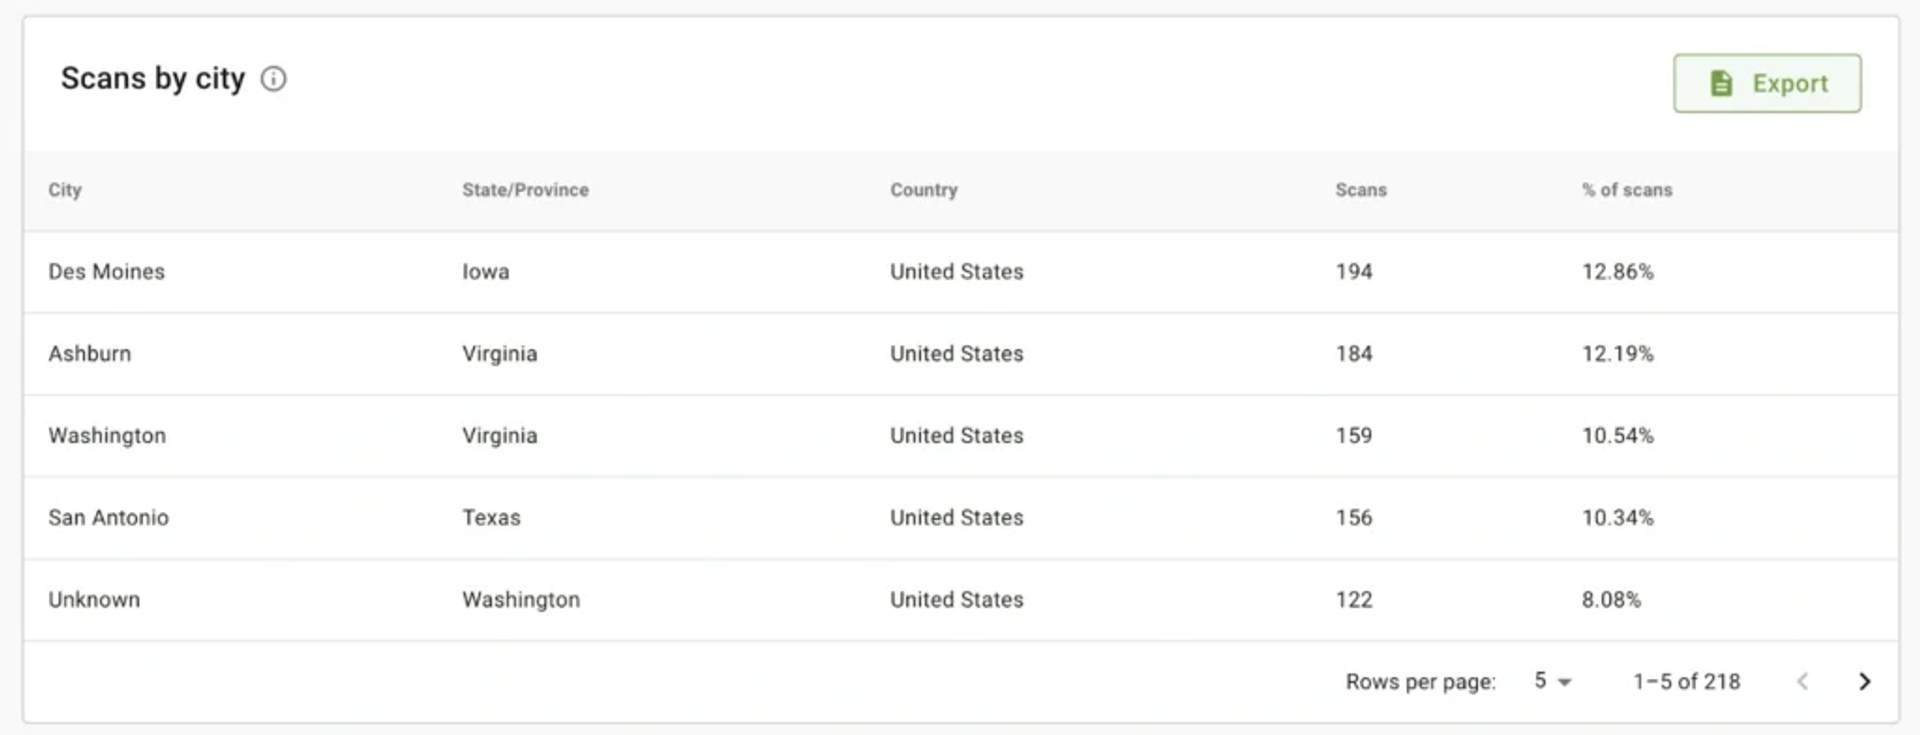This screenshot has height=735, width=1920.
Task: Click the Unknown city cell
Action: pos(94,600)
